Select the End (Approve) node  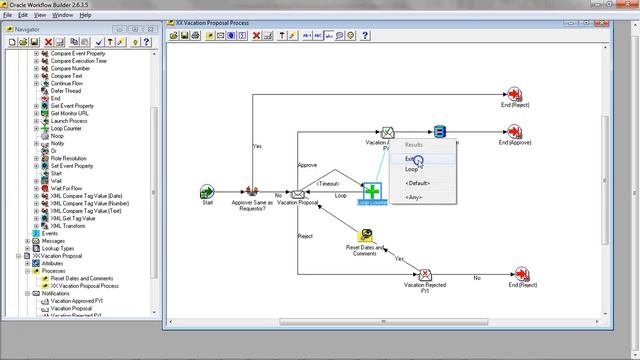pyautogui.click(x=515, y=132)
